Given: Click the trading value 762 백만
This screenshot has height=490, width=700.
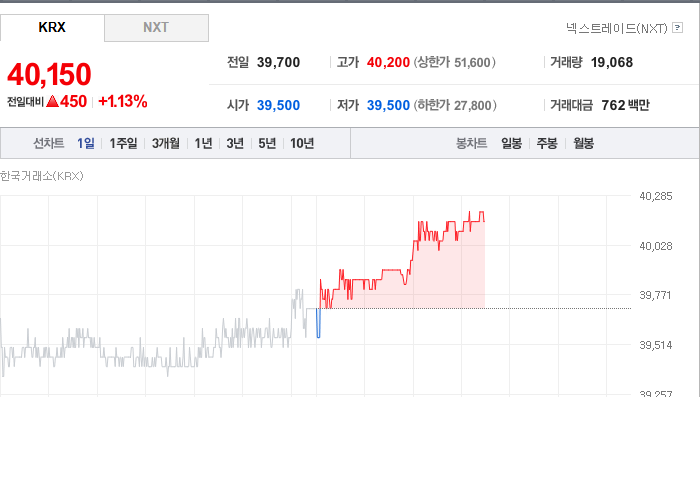Looking at the screenshot, I should 625,105.
